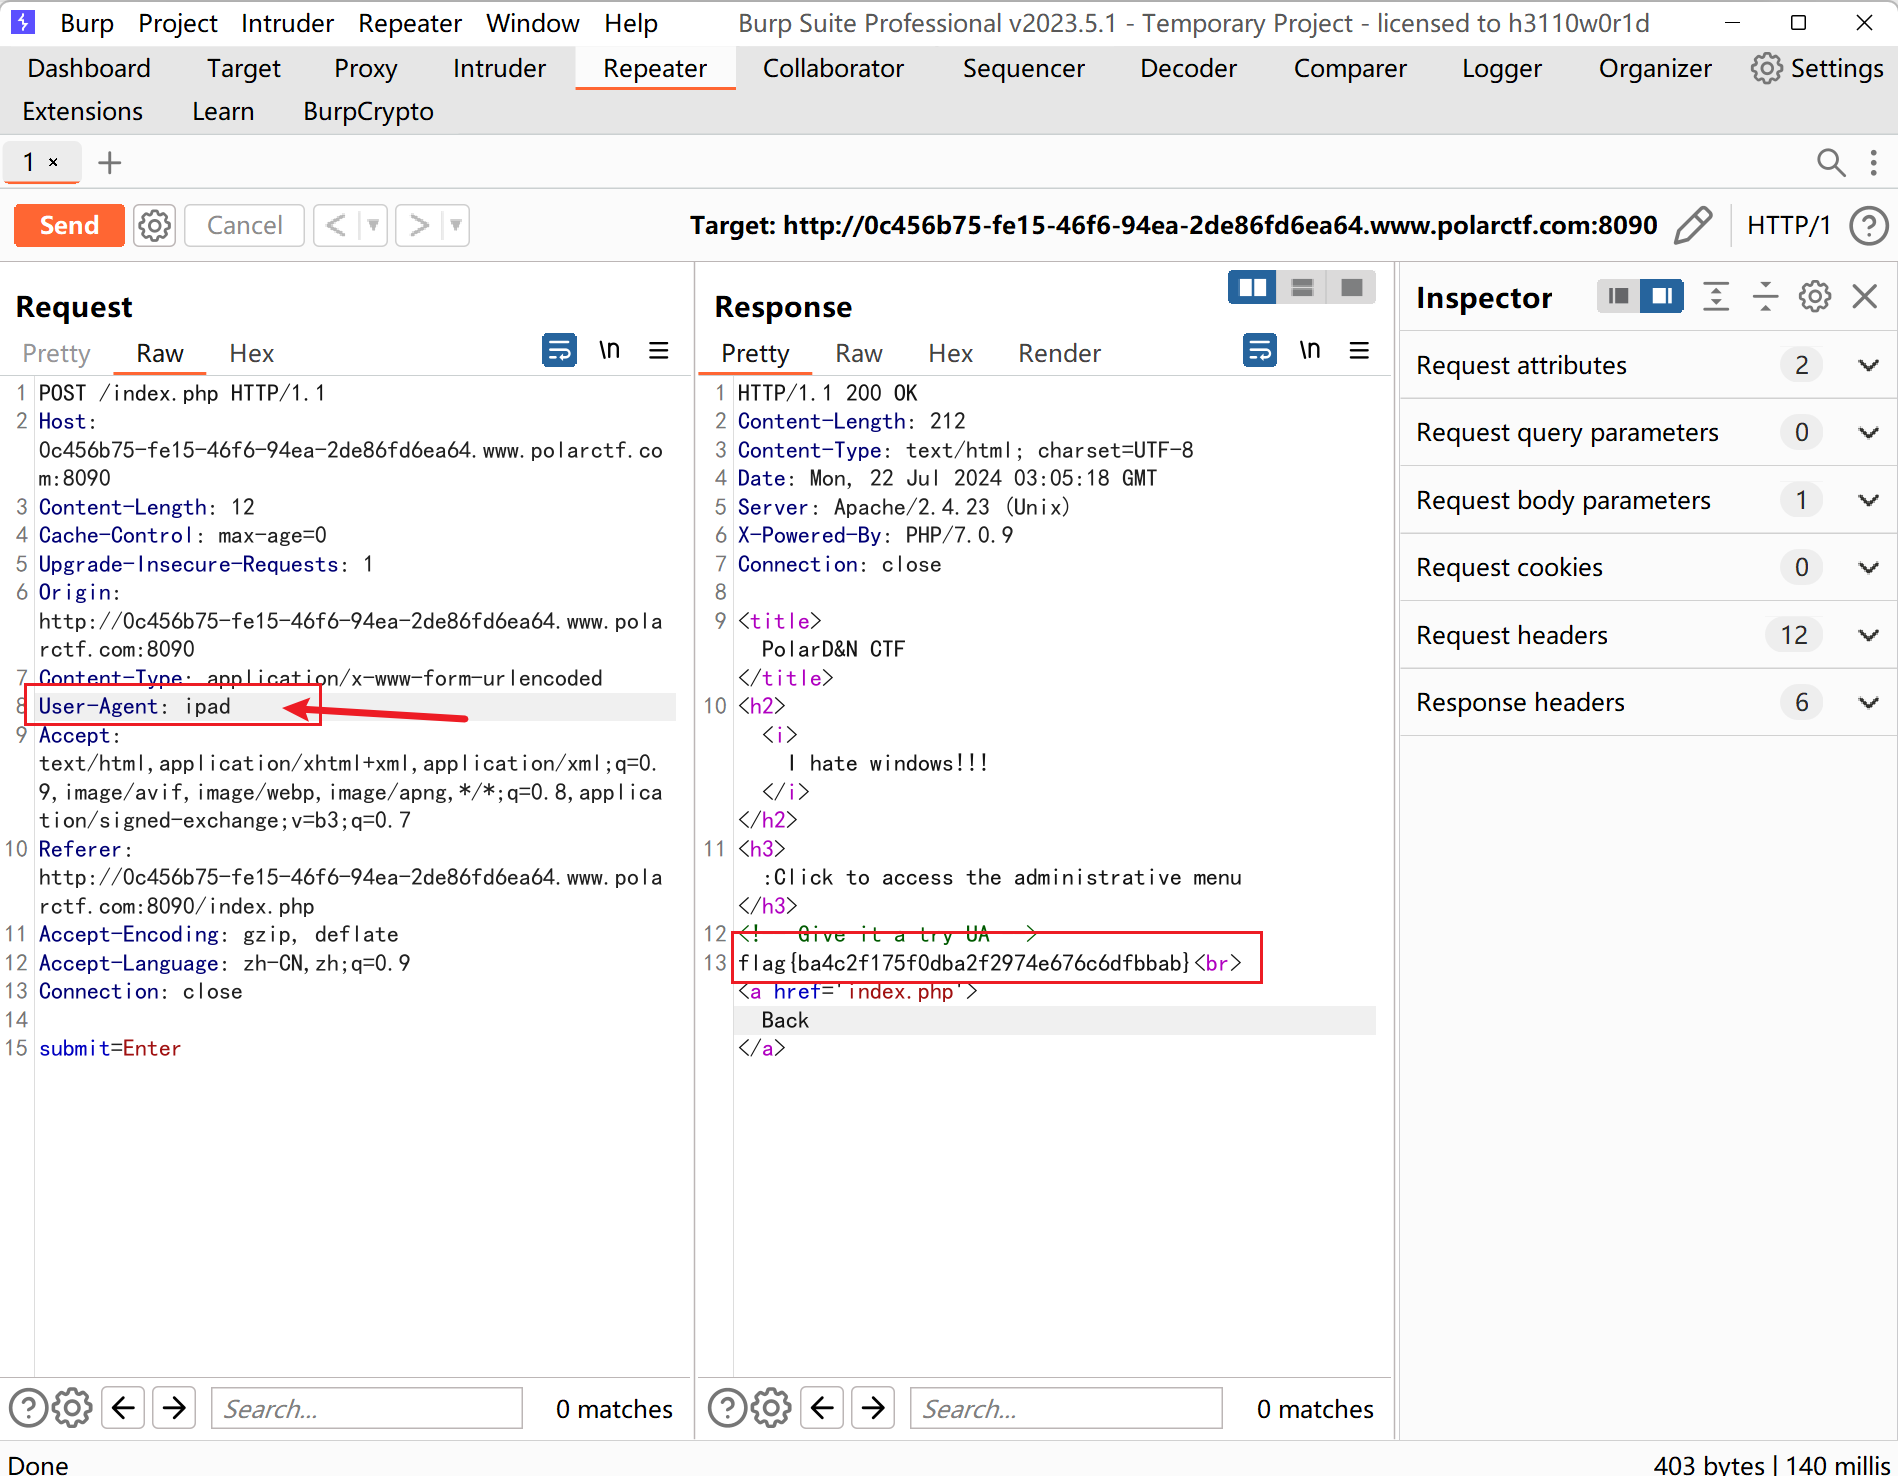Edit target with the pencil icon

(x=1693, y=225)
